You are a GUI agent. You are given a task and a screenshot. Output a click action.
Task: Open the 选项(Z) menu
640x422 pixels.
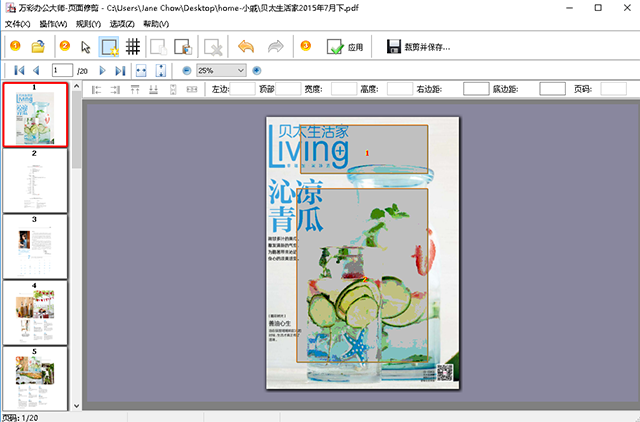(x=122, y=23)
